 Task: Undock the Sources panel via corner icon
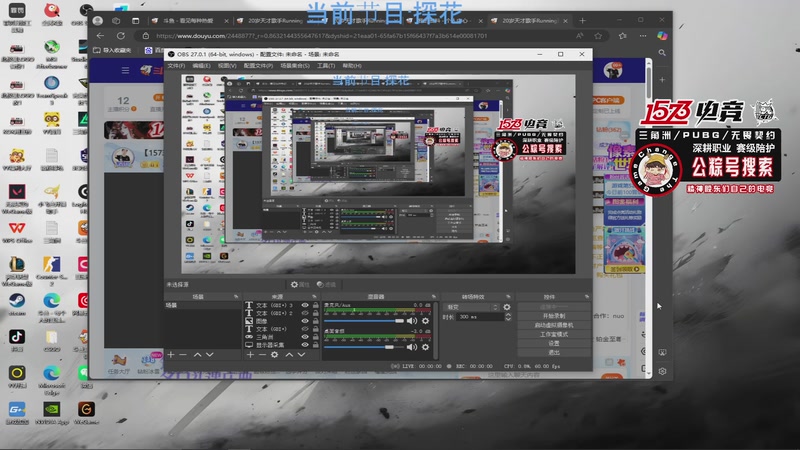314,296
